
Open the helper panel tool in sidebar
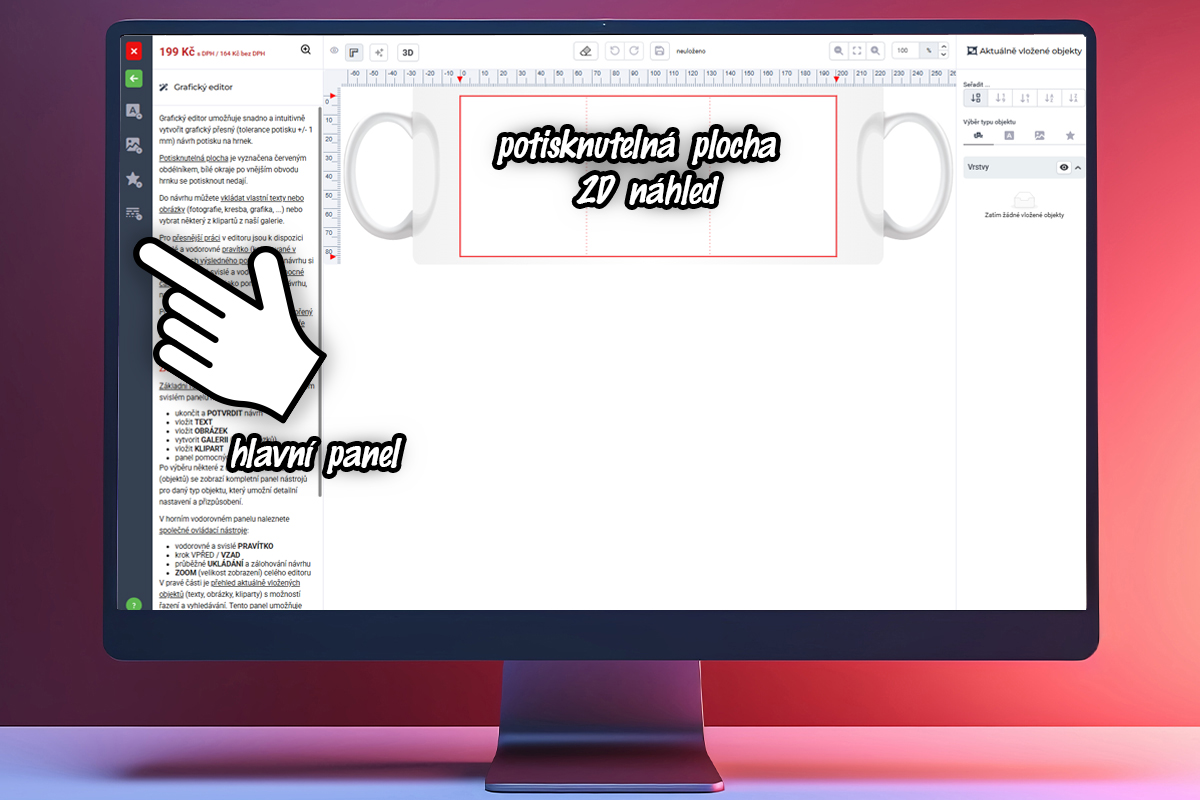[134, 213]
